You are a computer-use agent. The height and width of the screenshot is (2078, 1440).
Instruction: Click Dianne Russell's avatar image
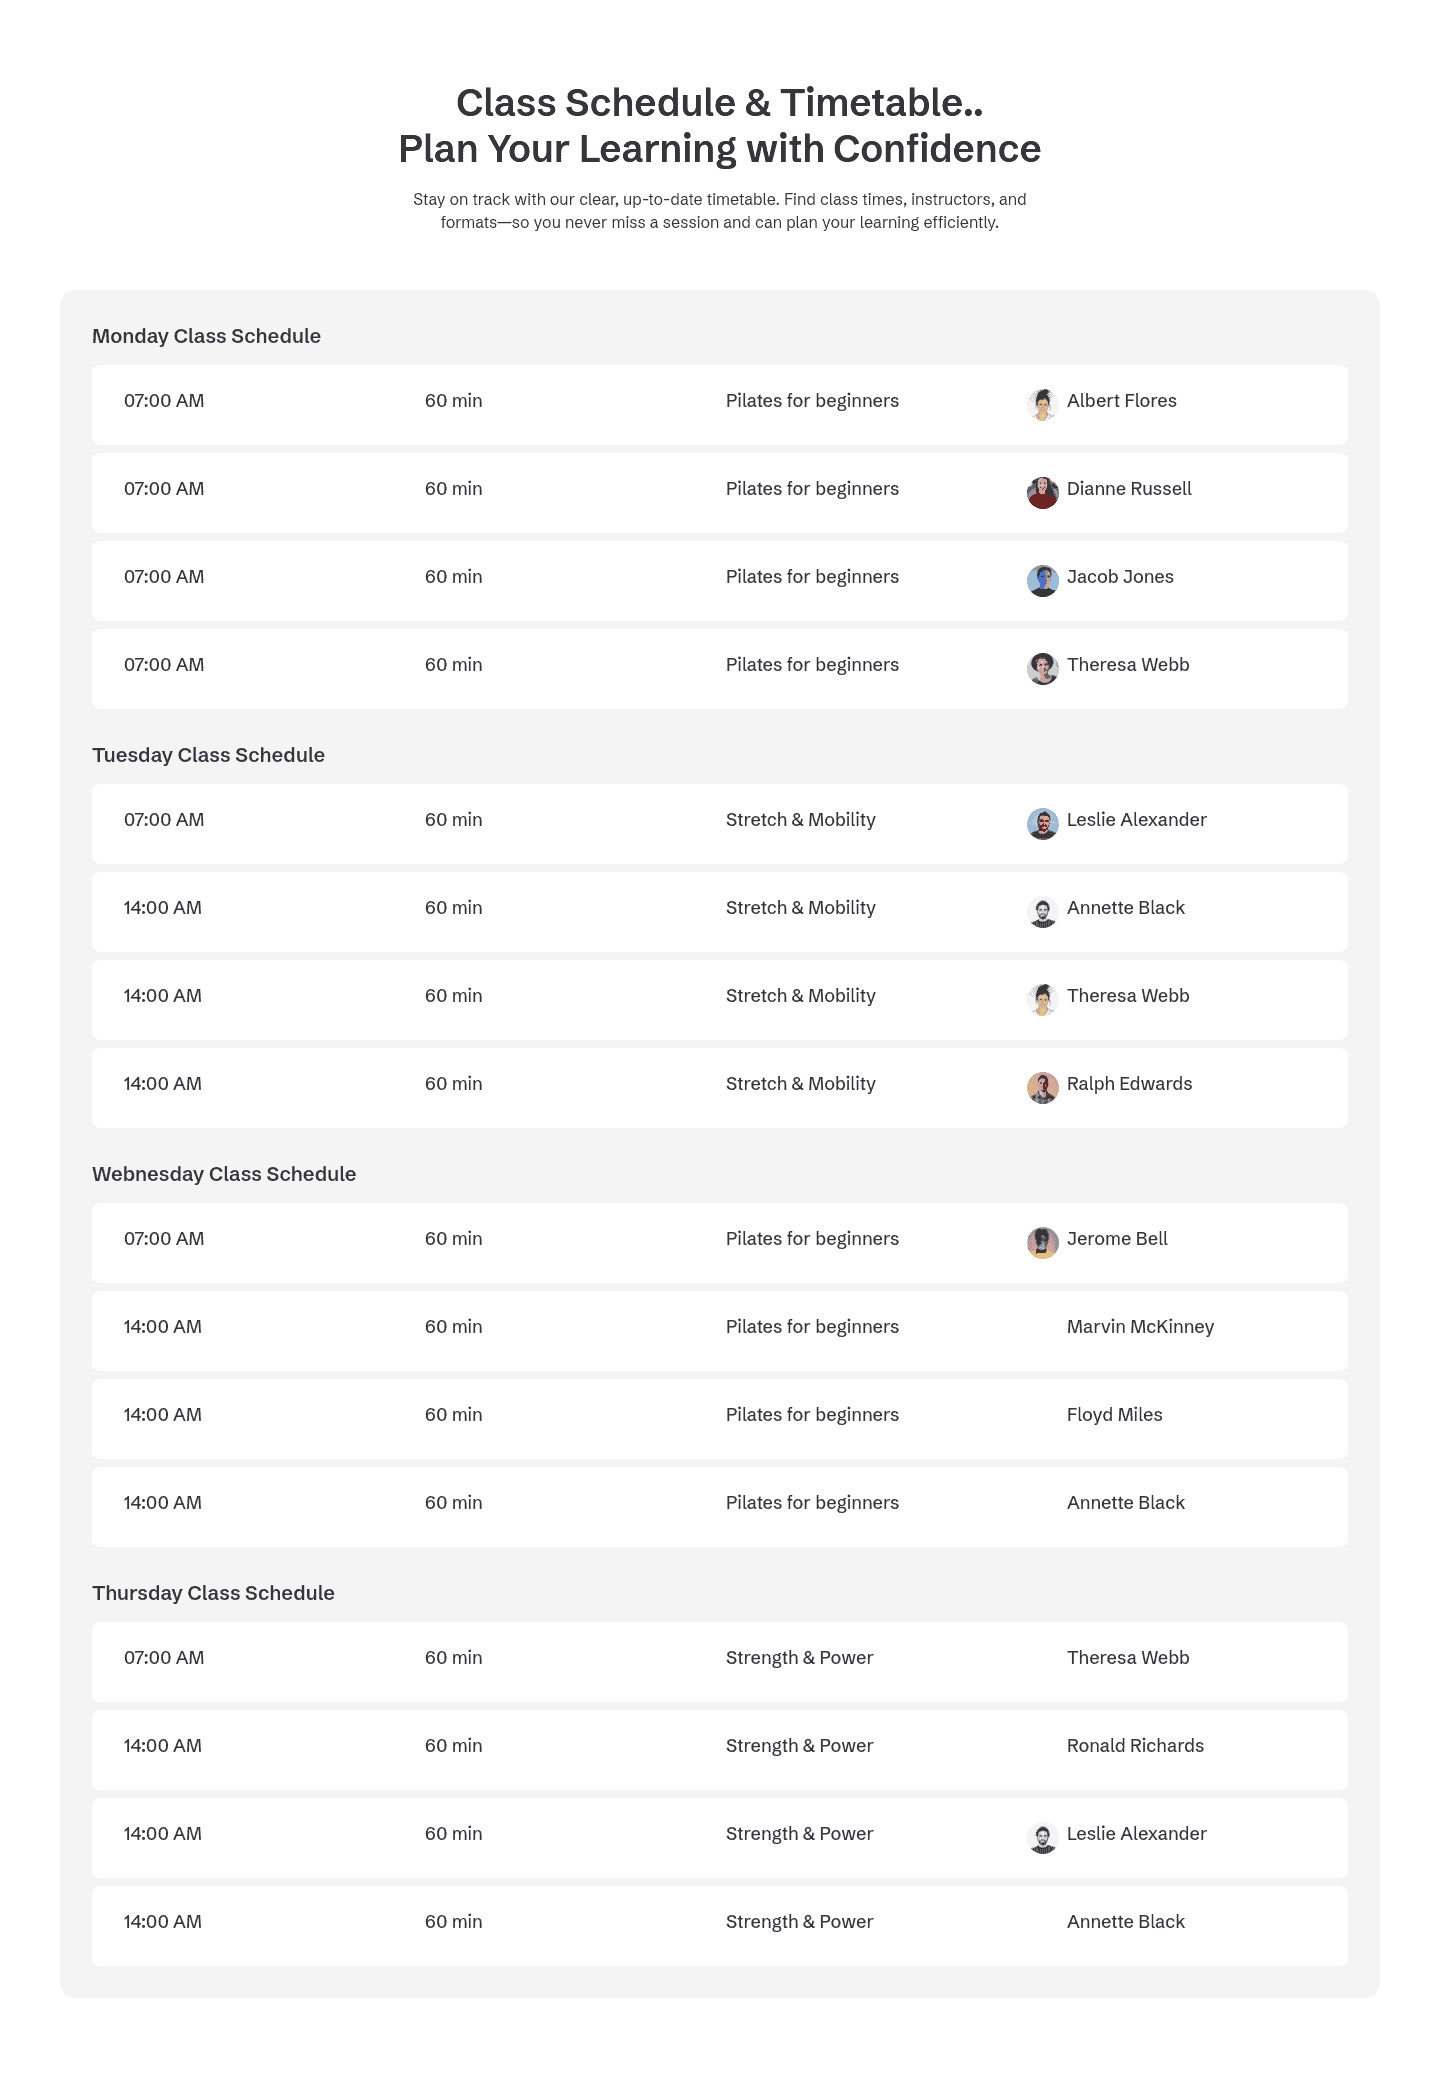pyautogui.click(x=1042, y=492)
